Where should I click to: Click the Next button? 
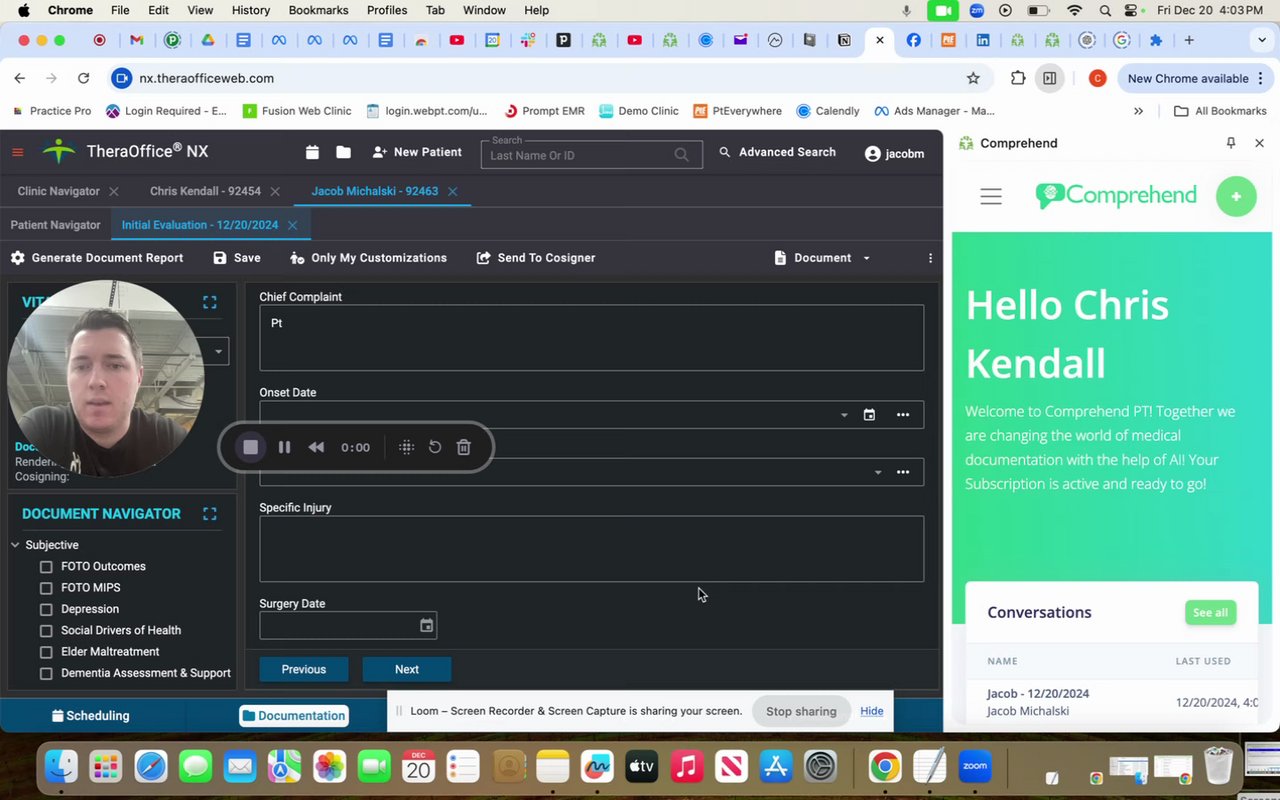click(x=407, y=670)
